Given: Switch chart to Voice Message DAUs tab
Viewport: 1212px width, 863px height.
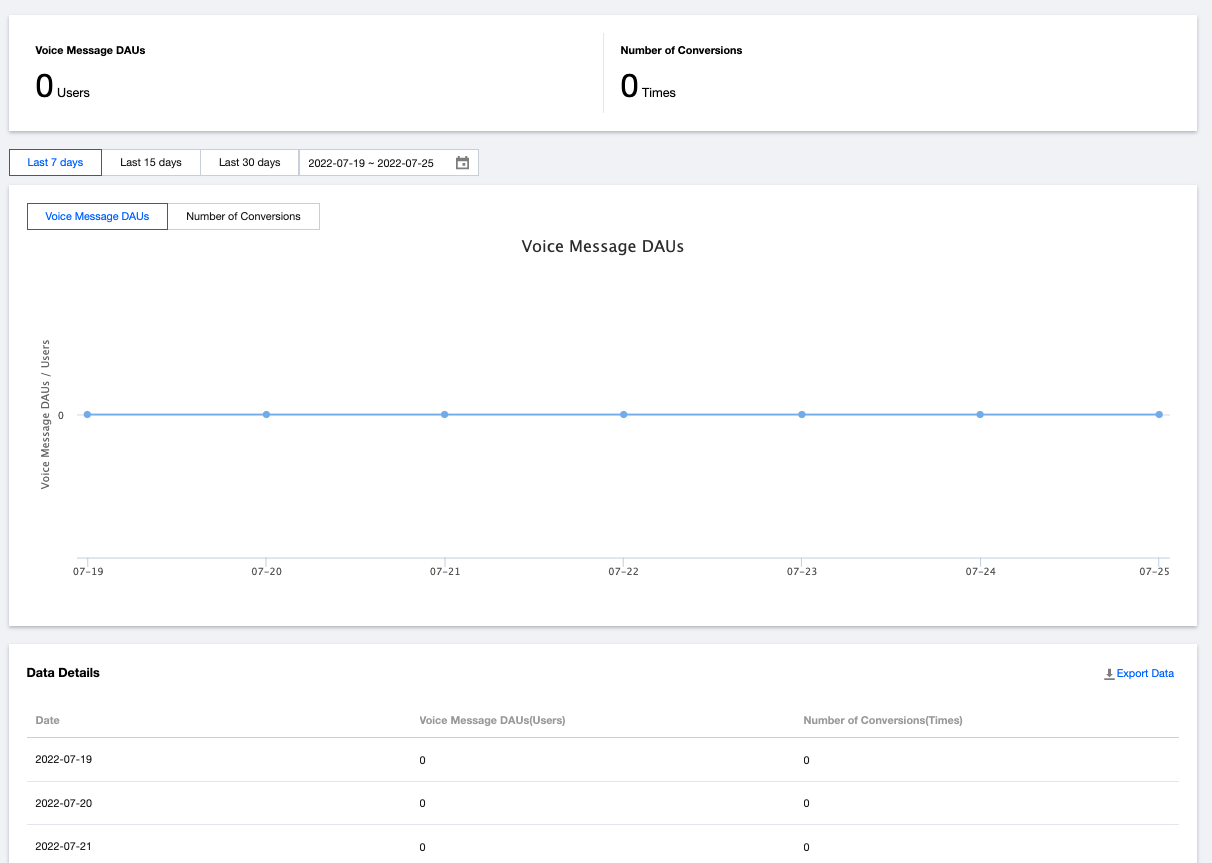Looking at the screenshot, I should pos(97,216).
